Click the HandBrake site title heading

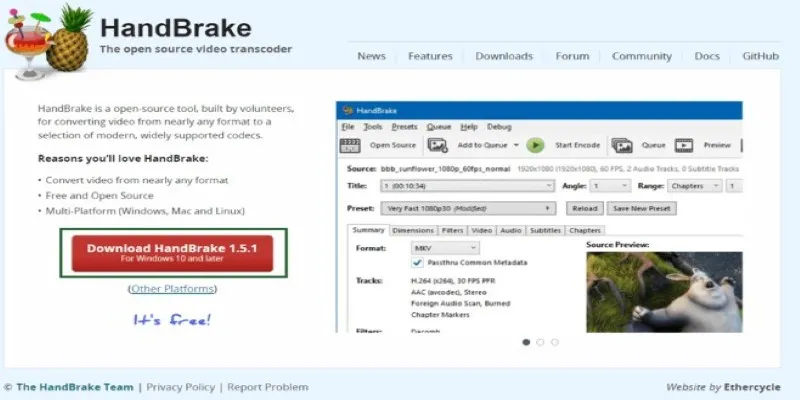tap(176, 28)
